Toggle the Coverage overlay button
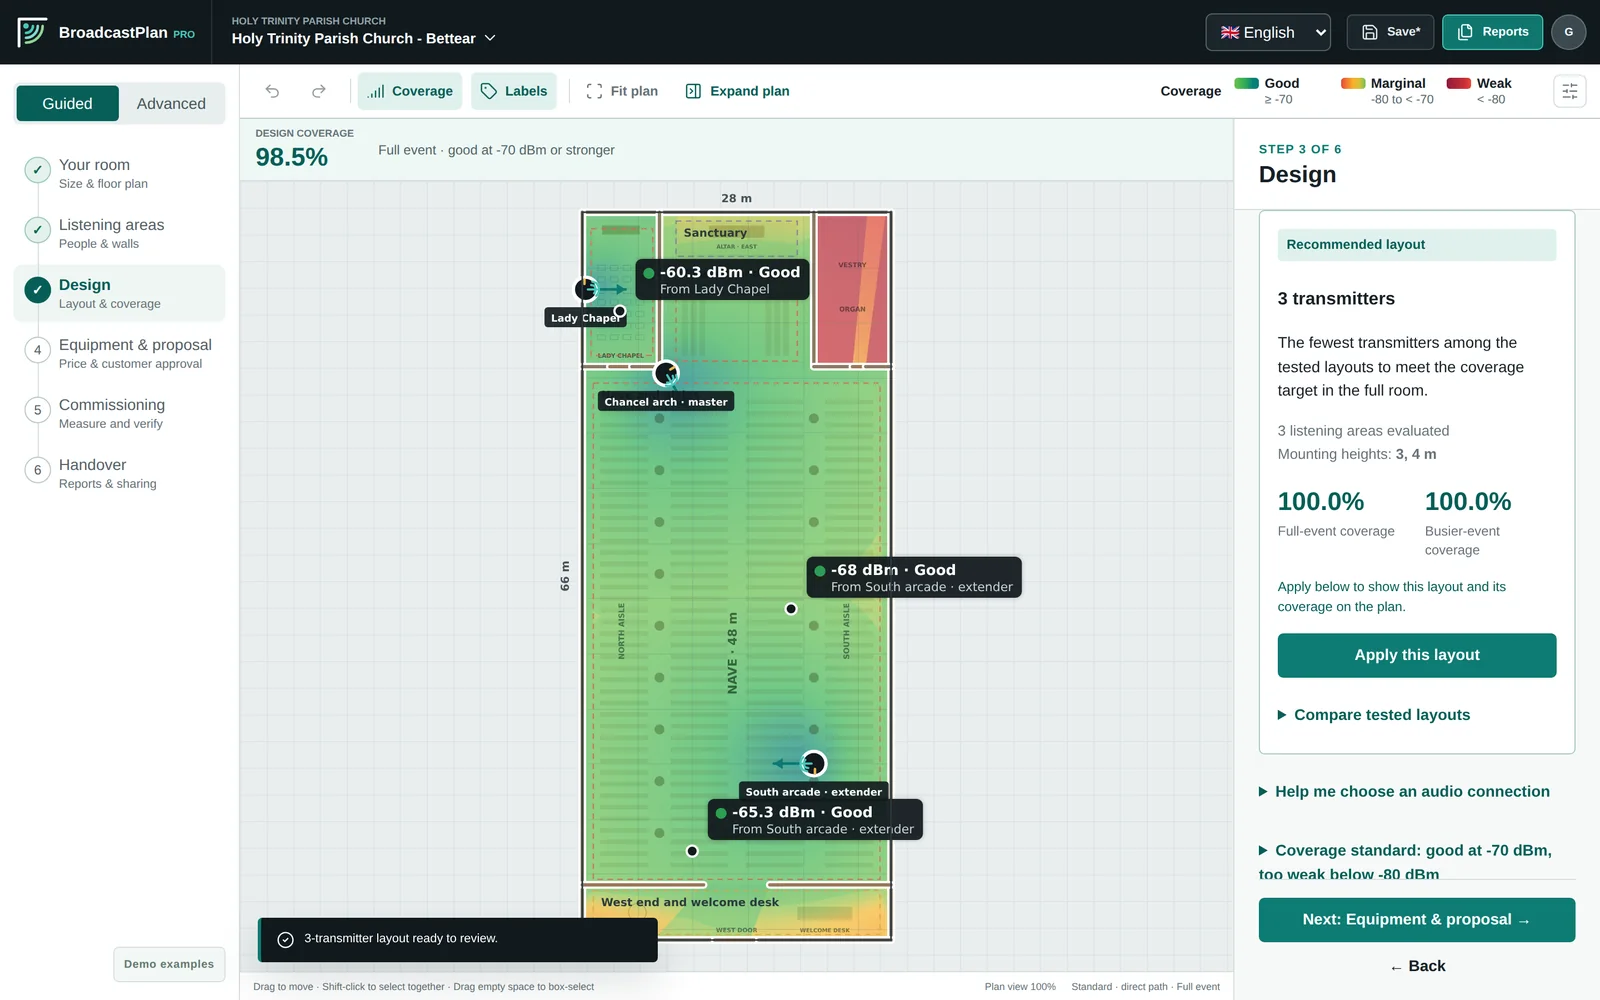The image size is (1600, 1000). 410,91
